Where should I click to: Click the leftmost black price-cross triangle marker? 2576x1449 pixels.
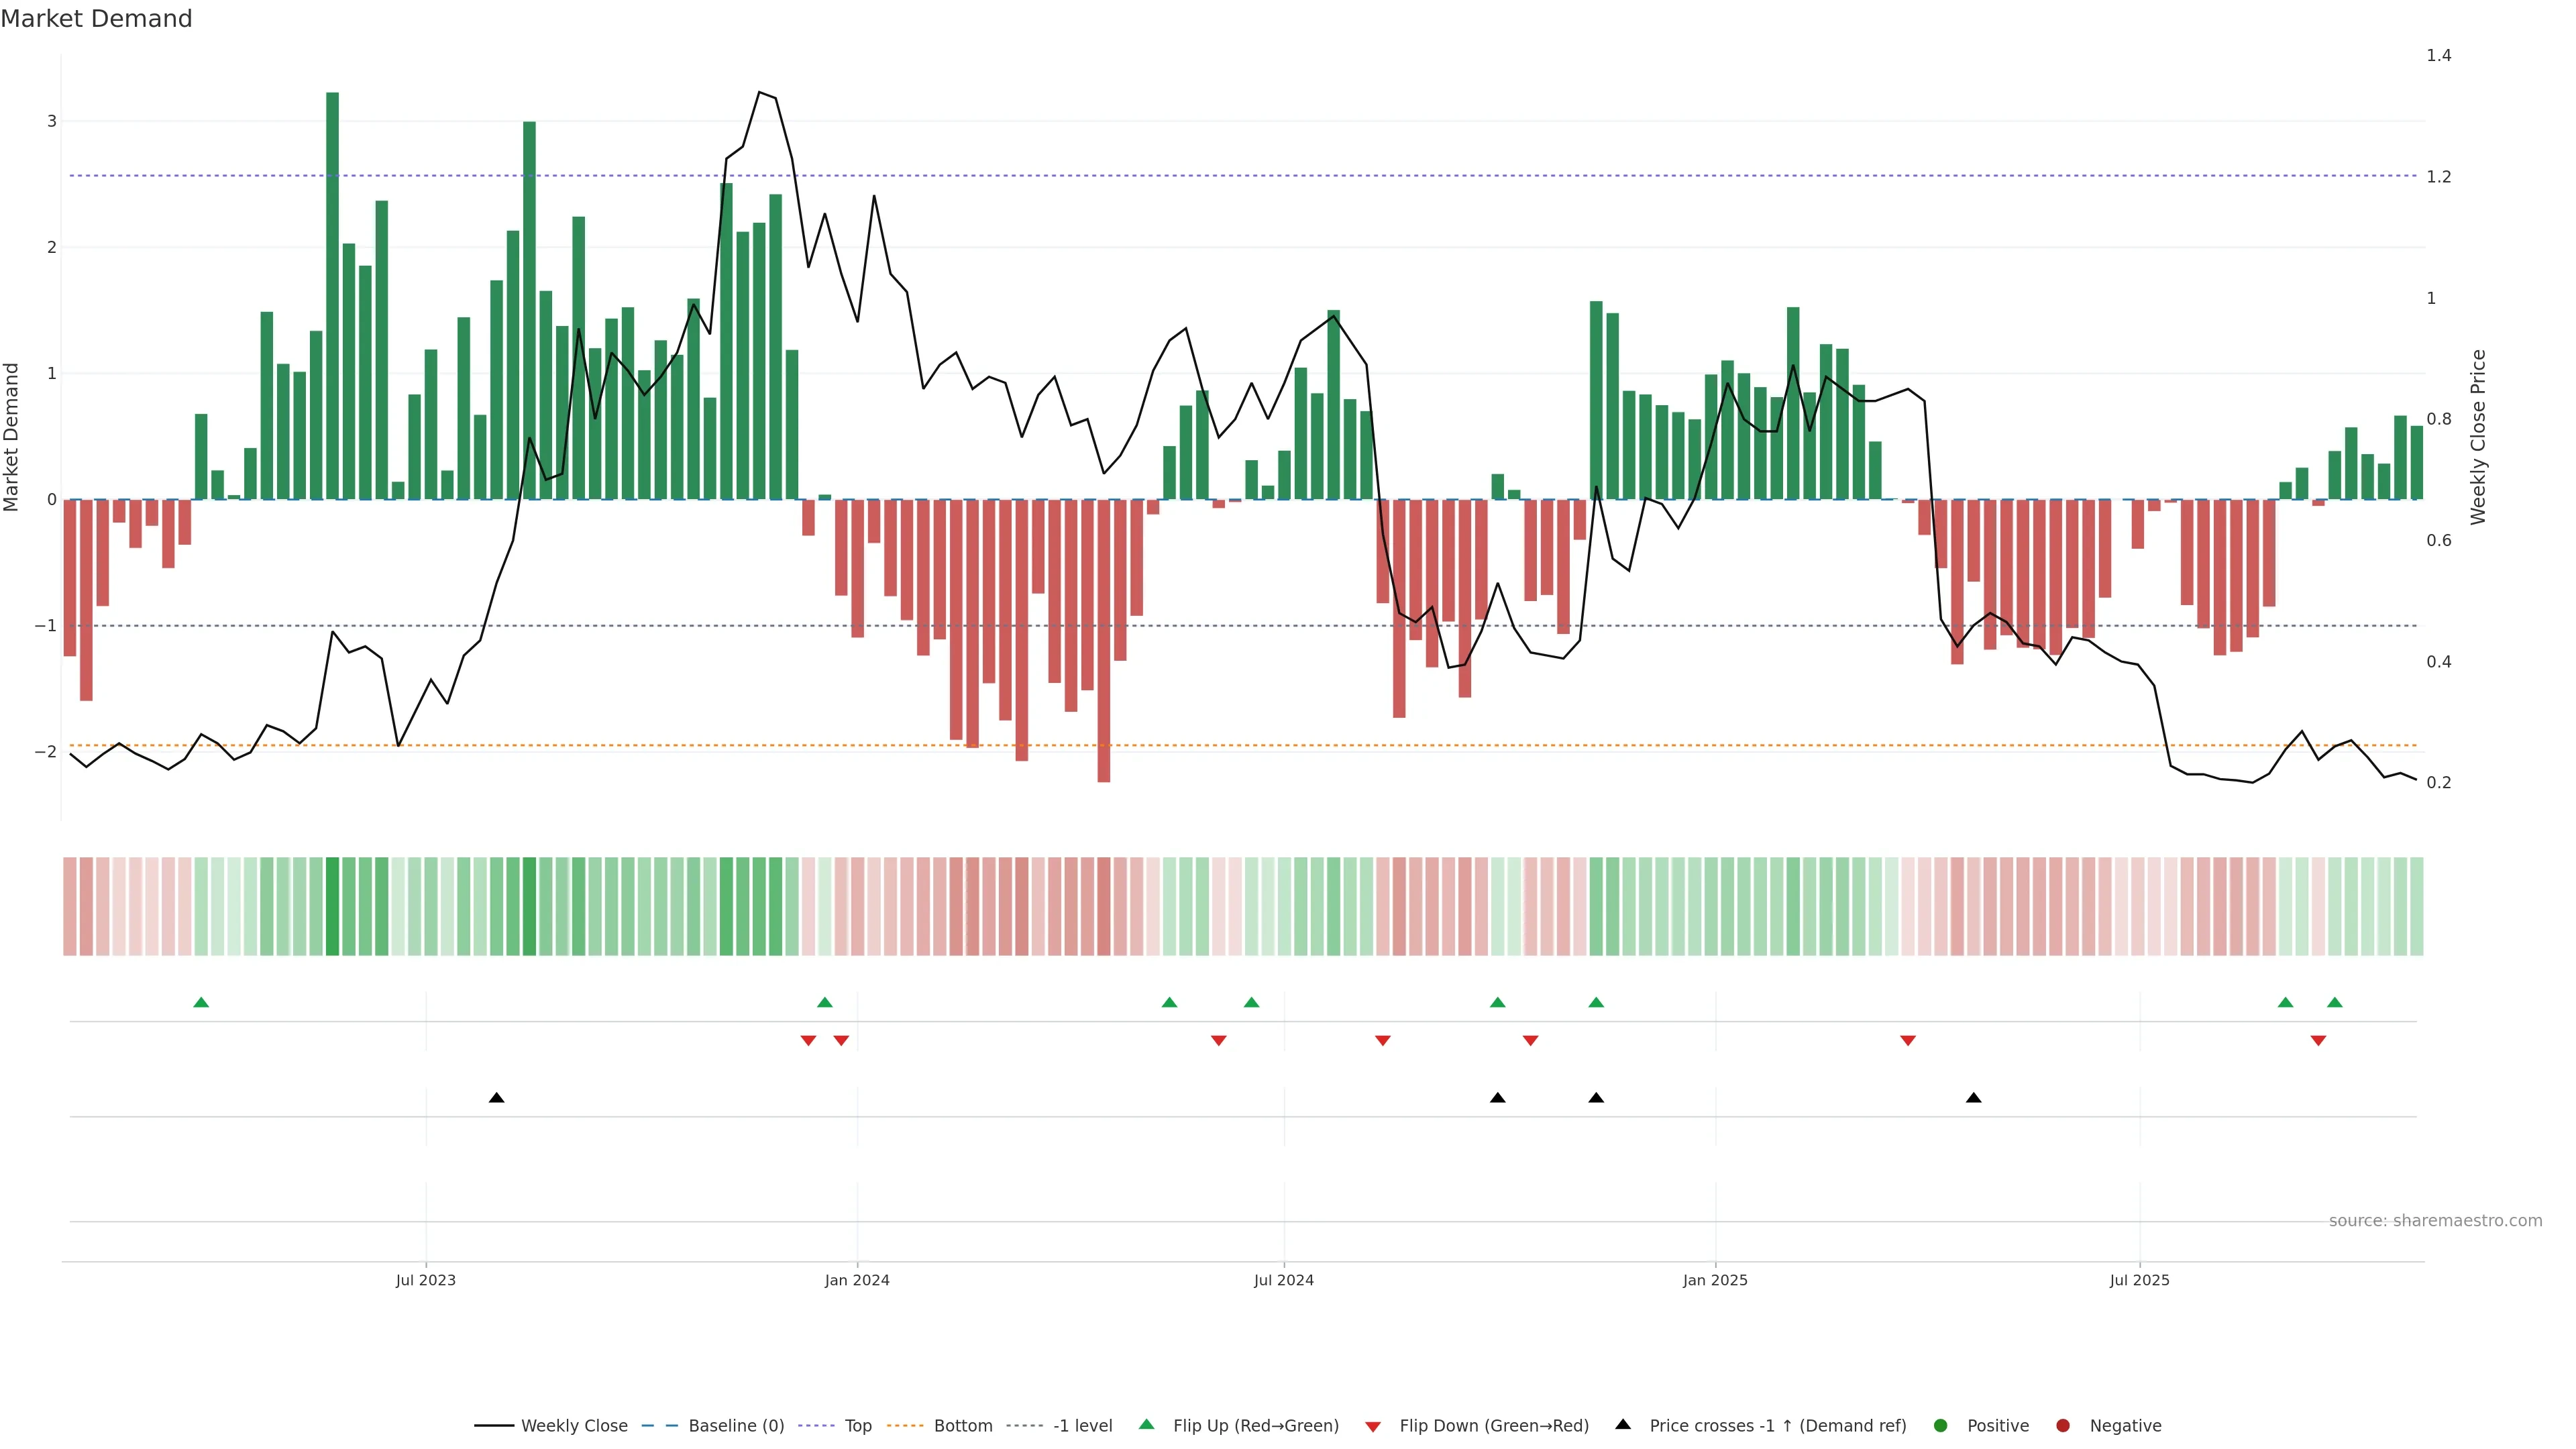(496, 1098)
